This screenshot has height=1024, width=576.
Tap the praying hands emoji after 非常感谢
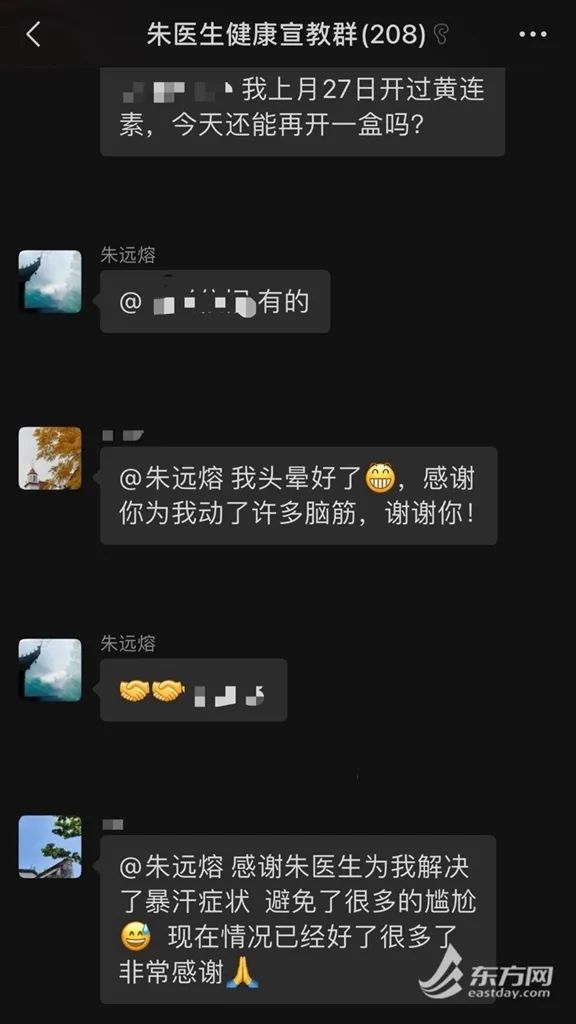tap(242, 972)
